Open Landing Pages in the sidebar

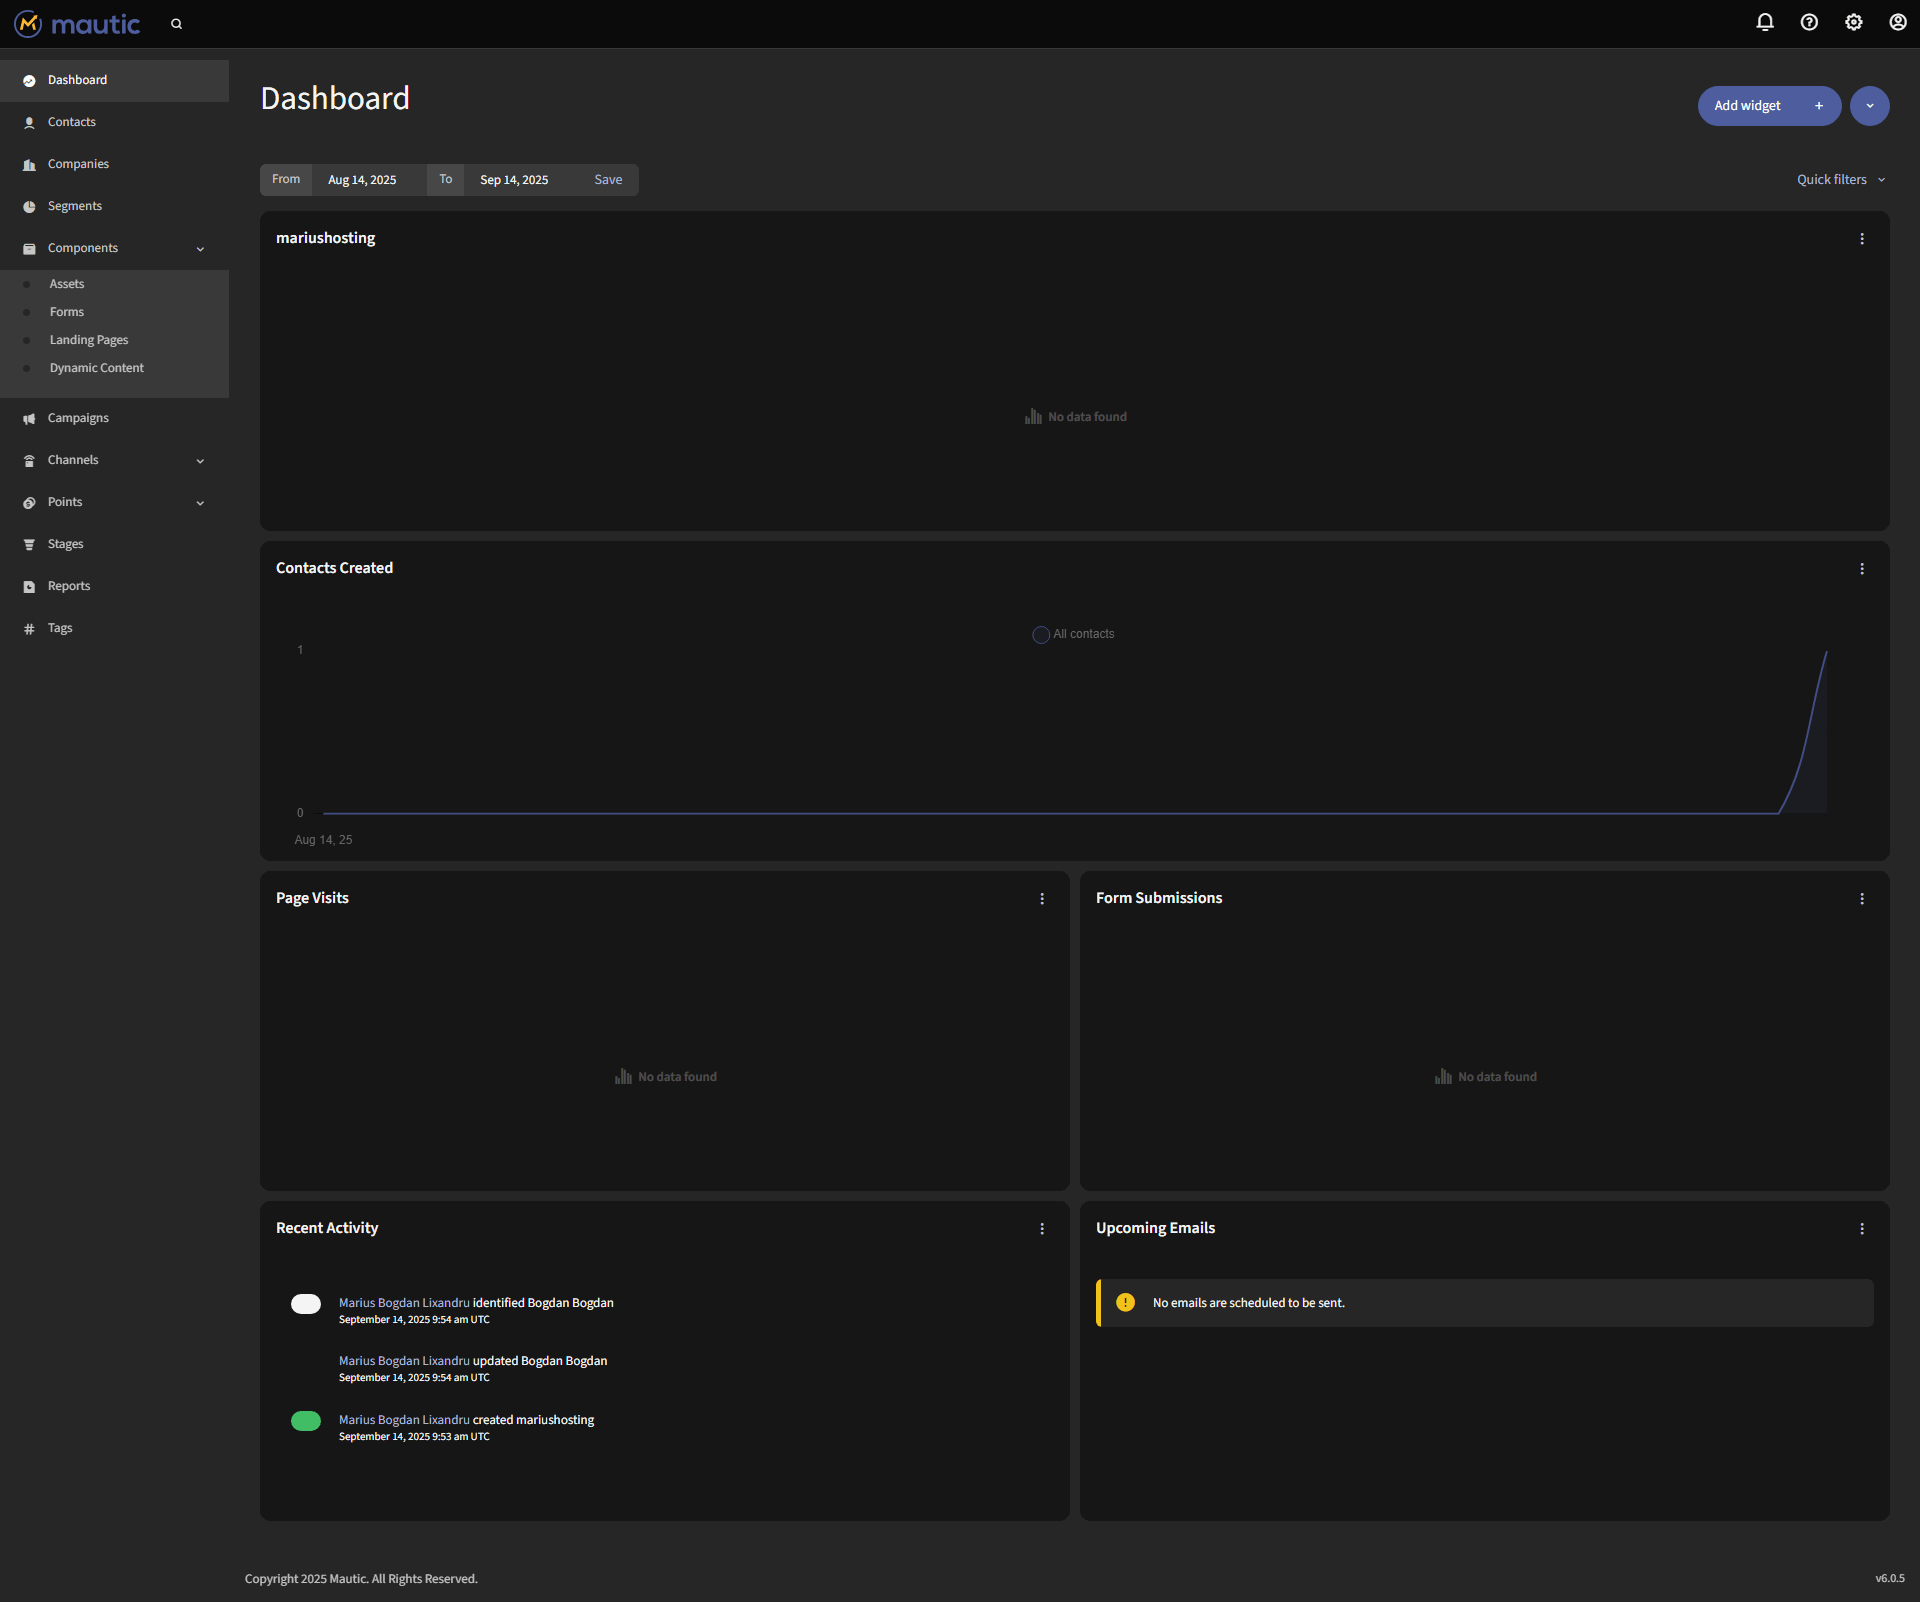(x=89, y=340)
